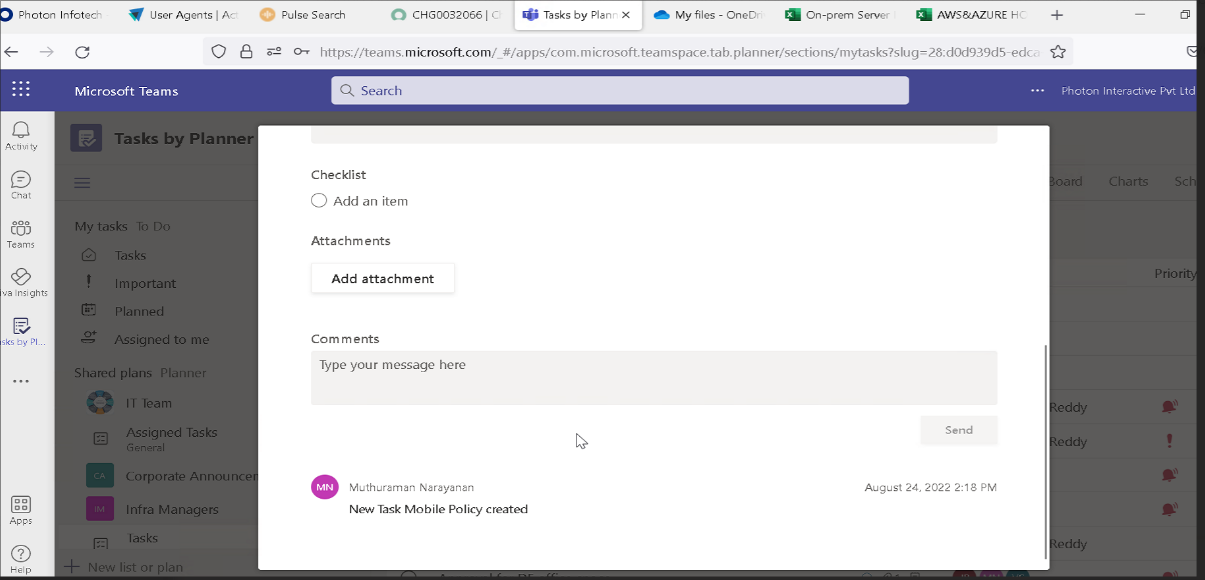
Task: Select the Planned tasks view
Action: coord(138,311)
